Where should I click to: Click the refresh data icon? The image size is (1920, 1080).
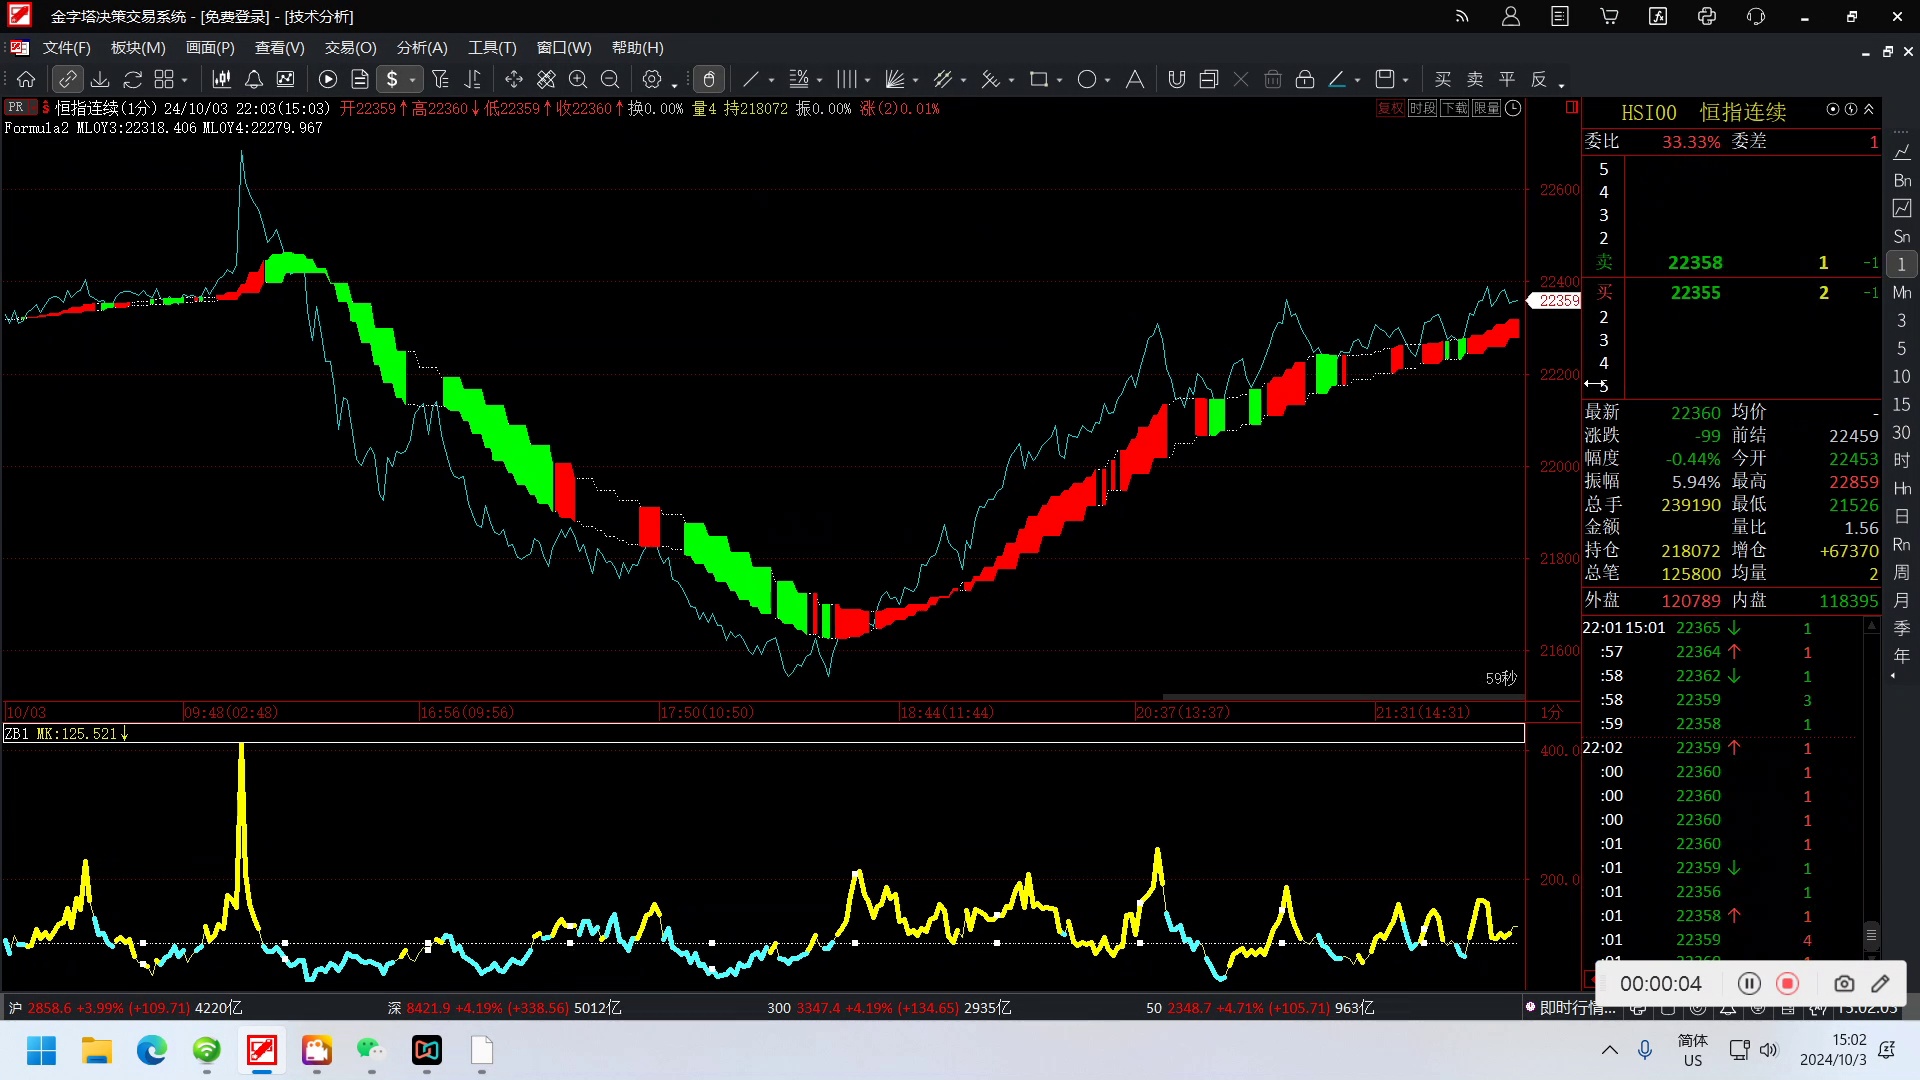pyautogui.click(x=132, y=79)
